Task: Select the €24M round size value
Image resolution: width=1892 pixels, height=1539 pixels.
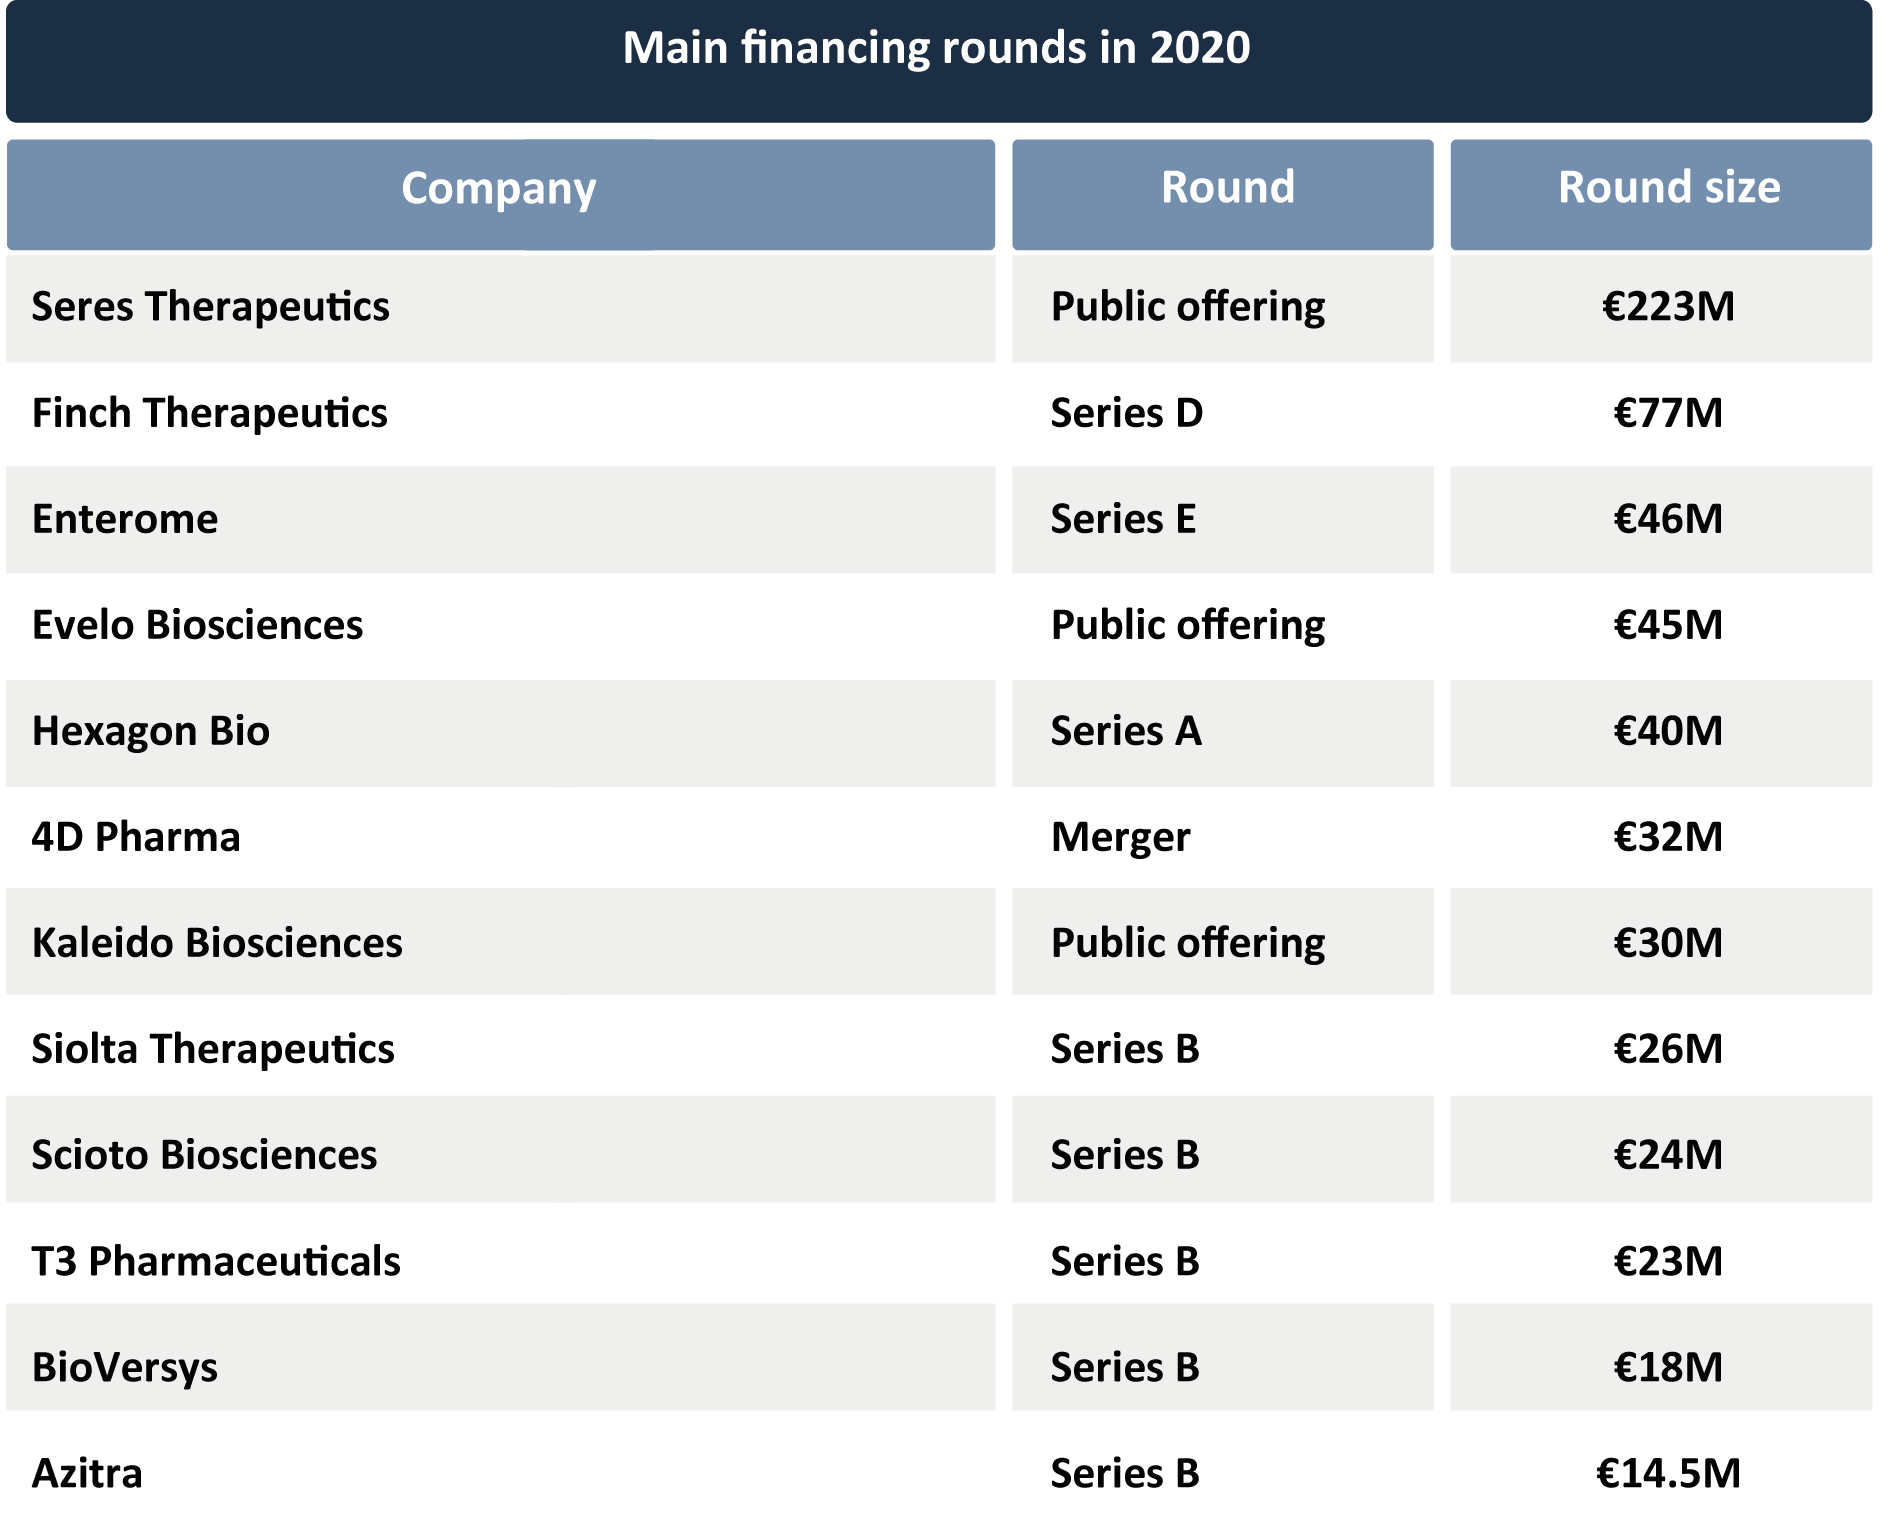Action: tap(1668, 1155)
